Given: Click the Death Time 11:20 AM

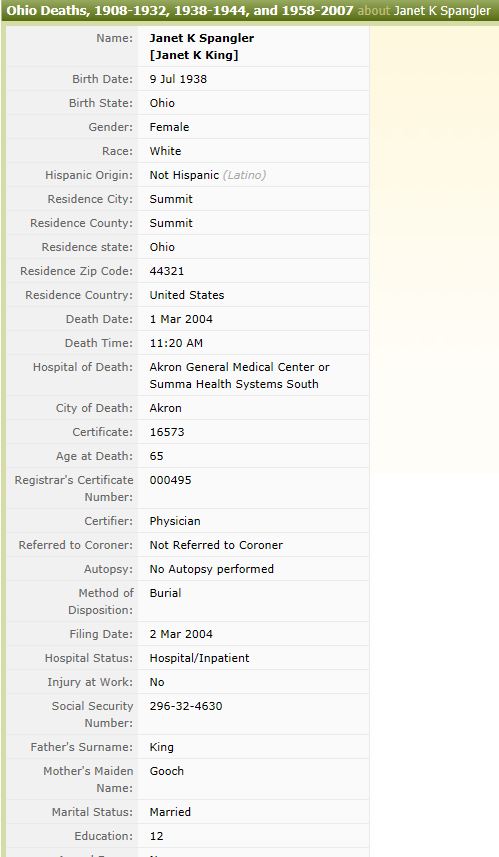Looking at the screenshot, I should coord(176,343).
